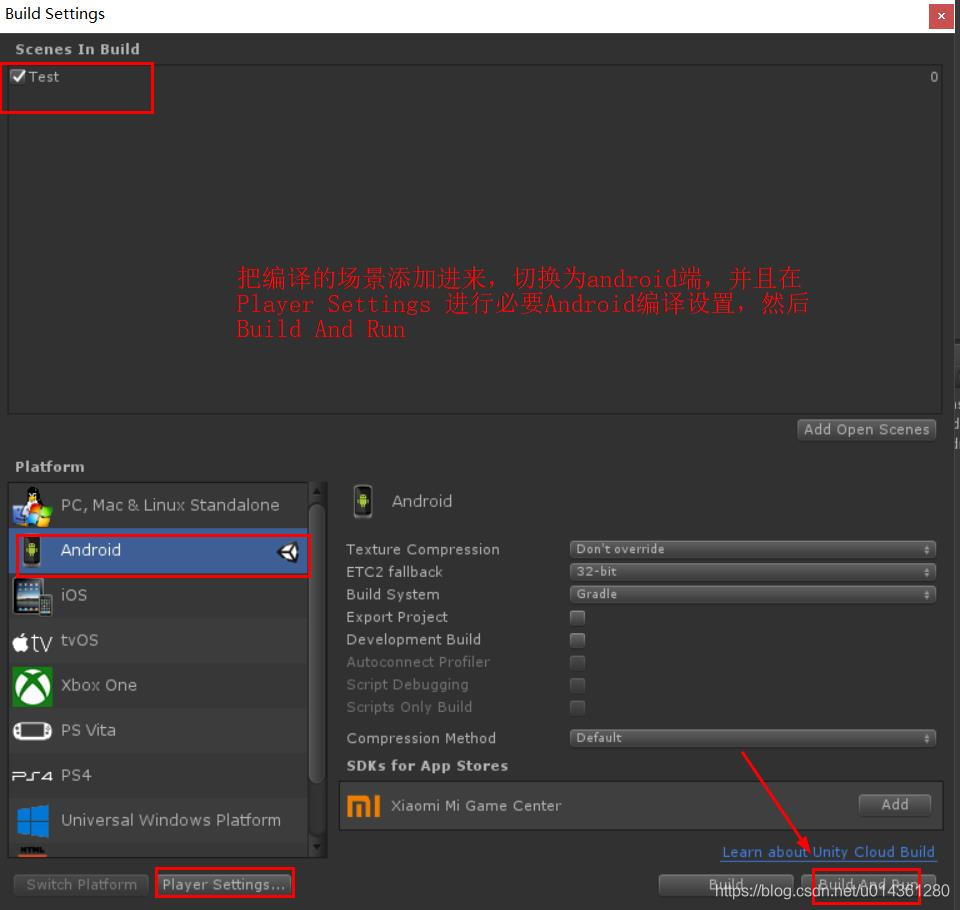Click the Xiaomi Mi orange logo icon
Image resolution: width=960 pixels, height=910 pixels.
(364, 806)
